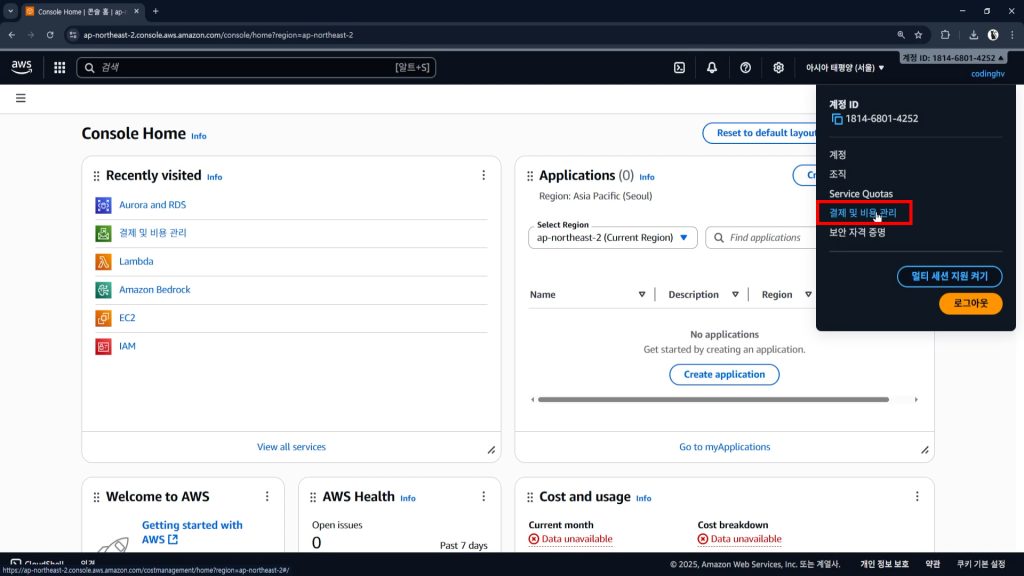The width and height of the screenshot is (1024, 576).
Task: Click the Create application button
Action: coord(724,374)
